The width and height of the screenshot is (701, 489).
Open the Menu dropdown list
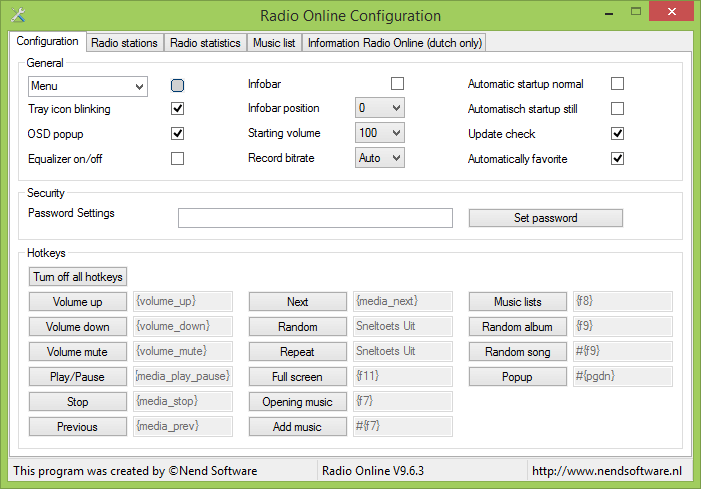88,86
